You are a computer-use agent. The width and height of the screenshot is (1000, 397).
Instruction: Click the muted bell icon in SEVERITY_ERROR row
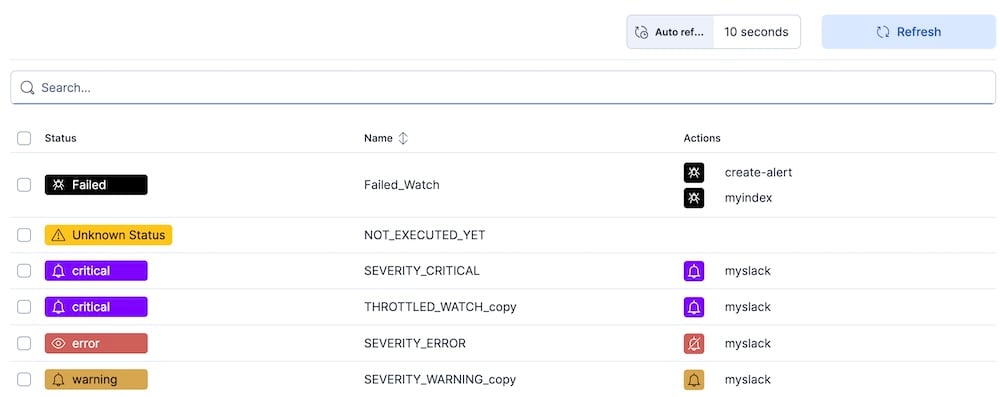(x=694, y=343)
